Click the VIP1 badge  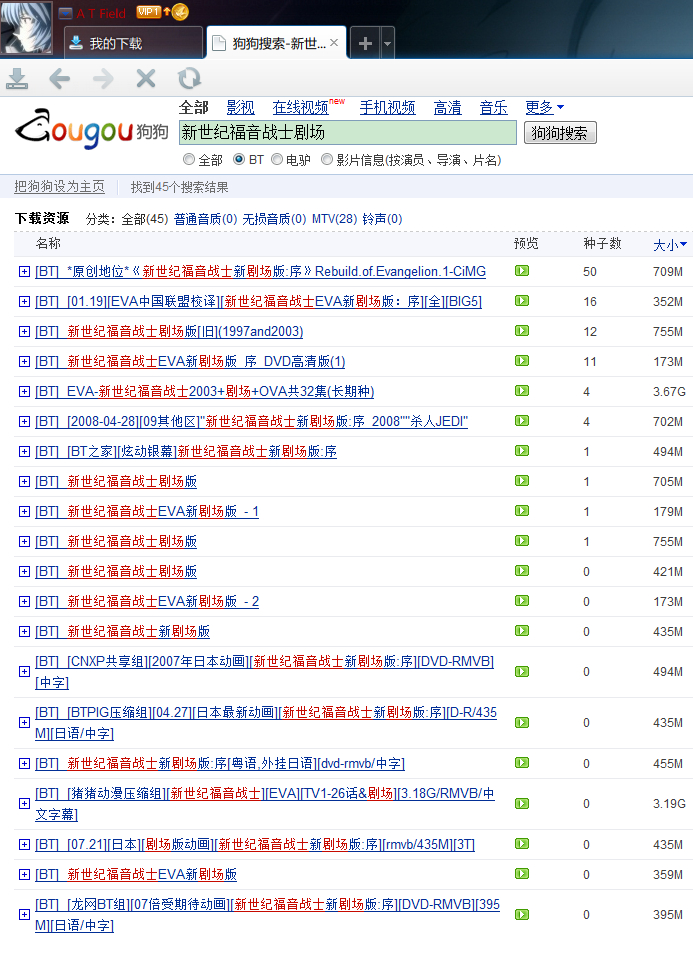[149, 12]
